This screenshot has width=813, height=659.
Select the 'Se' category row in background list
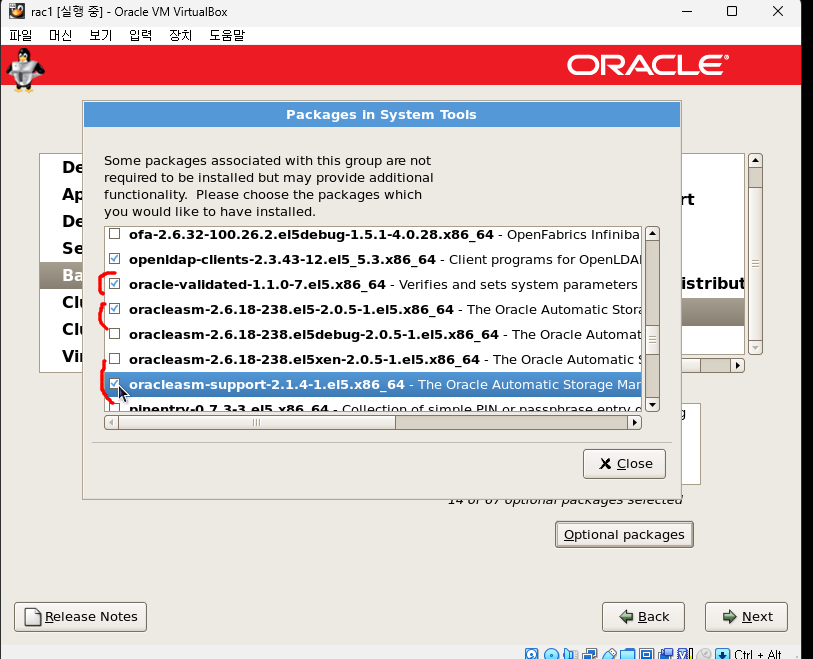pos(61,248)
